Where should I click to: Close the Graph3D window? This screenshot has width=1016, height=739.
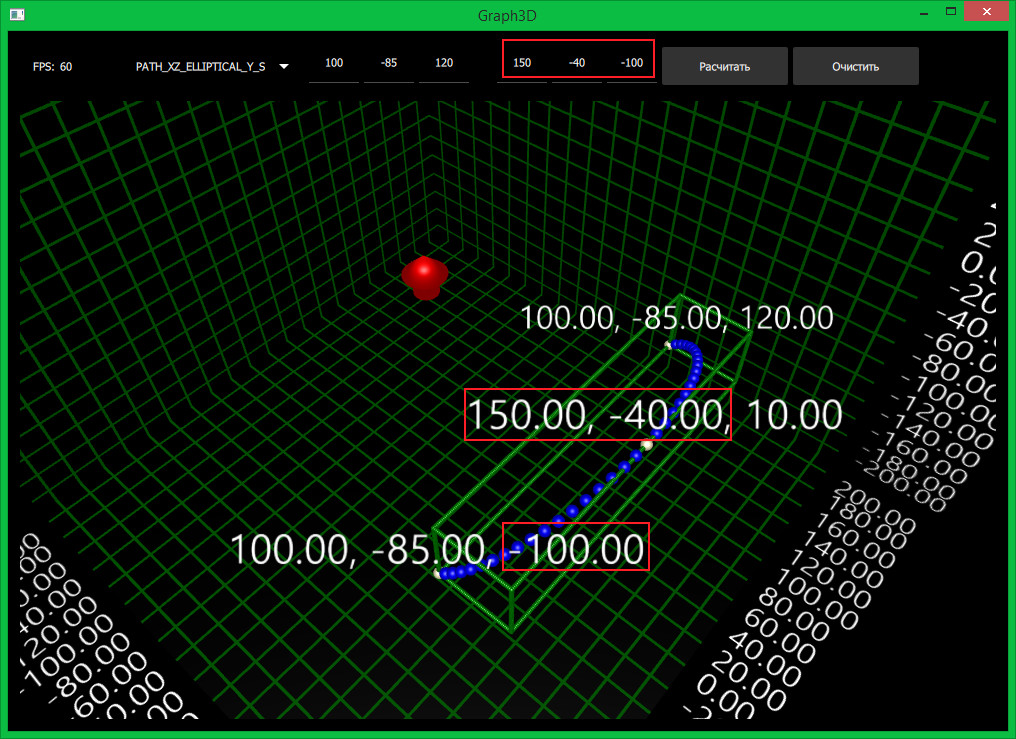click(x=987, y=12)
